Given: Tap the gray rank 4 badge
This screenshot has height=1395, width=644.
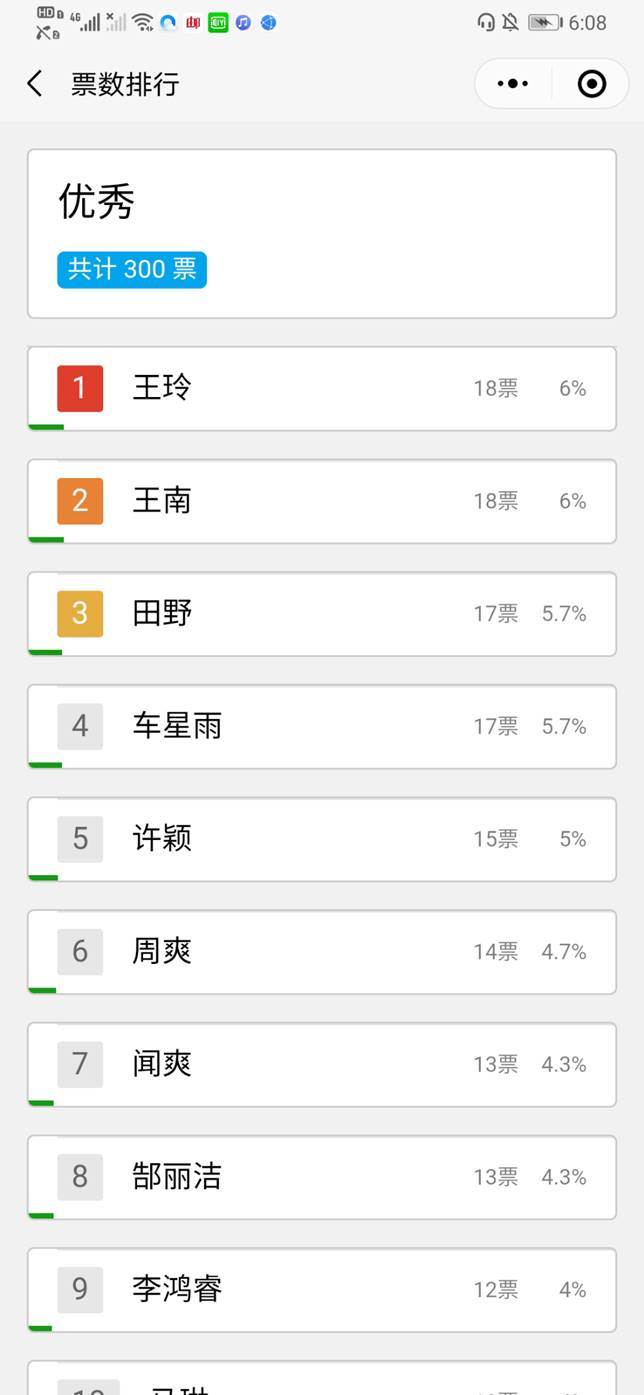Looking at the screenshot, I should [x=80, y=726].
